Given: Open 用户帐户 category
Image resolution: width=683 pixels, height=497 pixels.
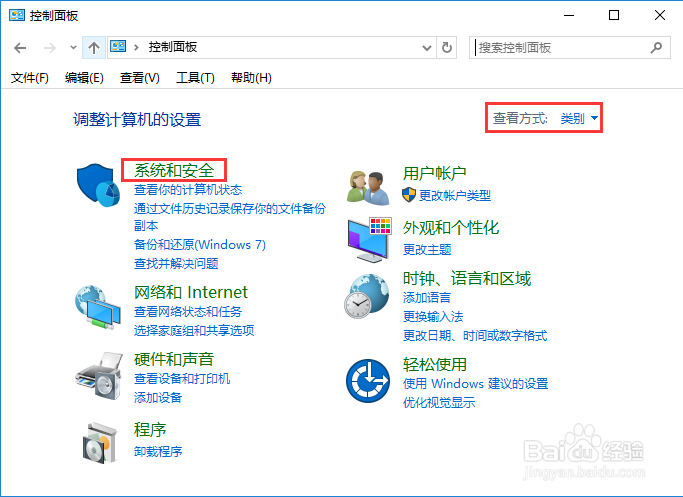Looking at the screenshot, I should 434,173.
